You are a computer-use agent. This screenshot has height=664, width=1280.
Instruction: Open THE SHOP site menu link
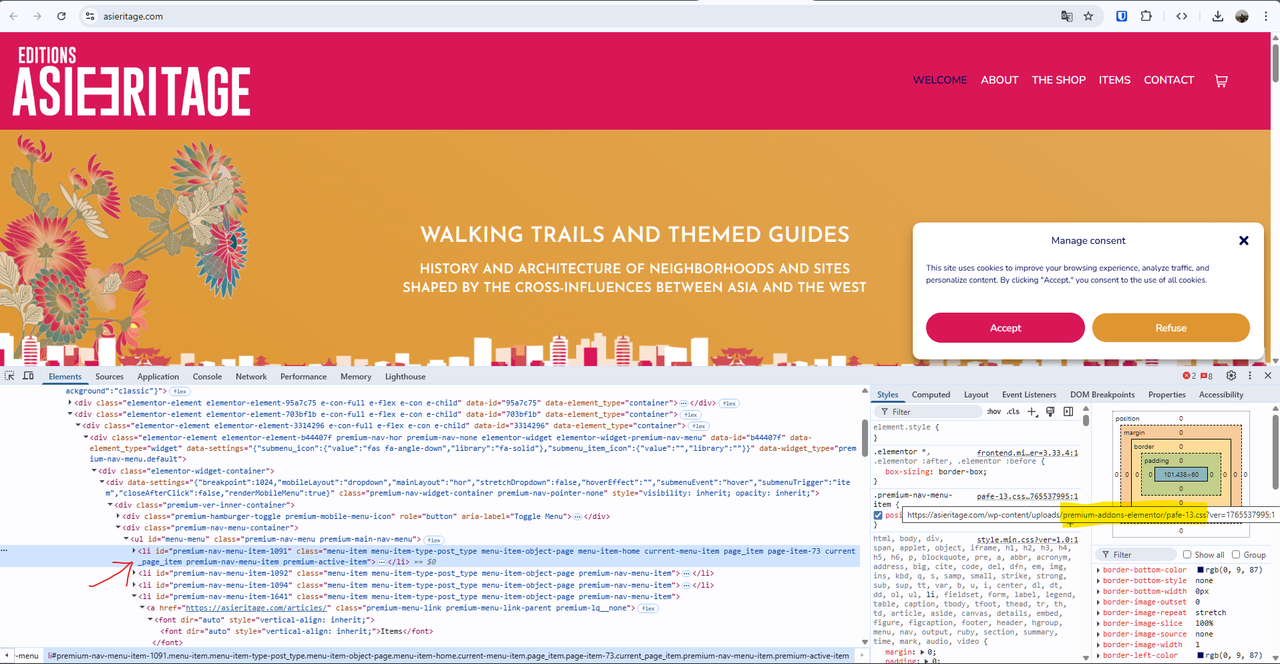(1059, 80)
